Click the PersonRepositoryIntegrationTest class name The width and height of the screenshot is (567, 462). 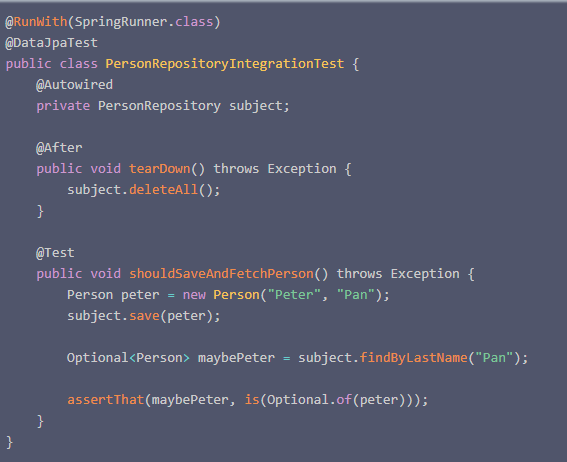pyautogui.click(x=225, y=64)
